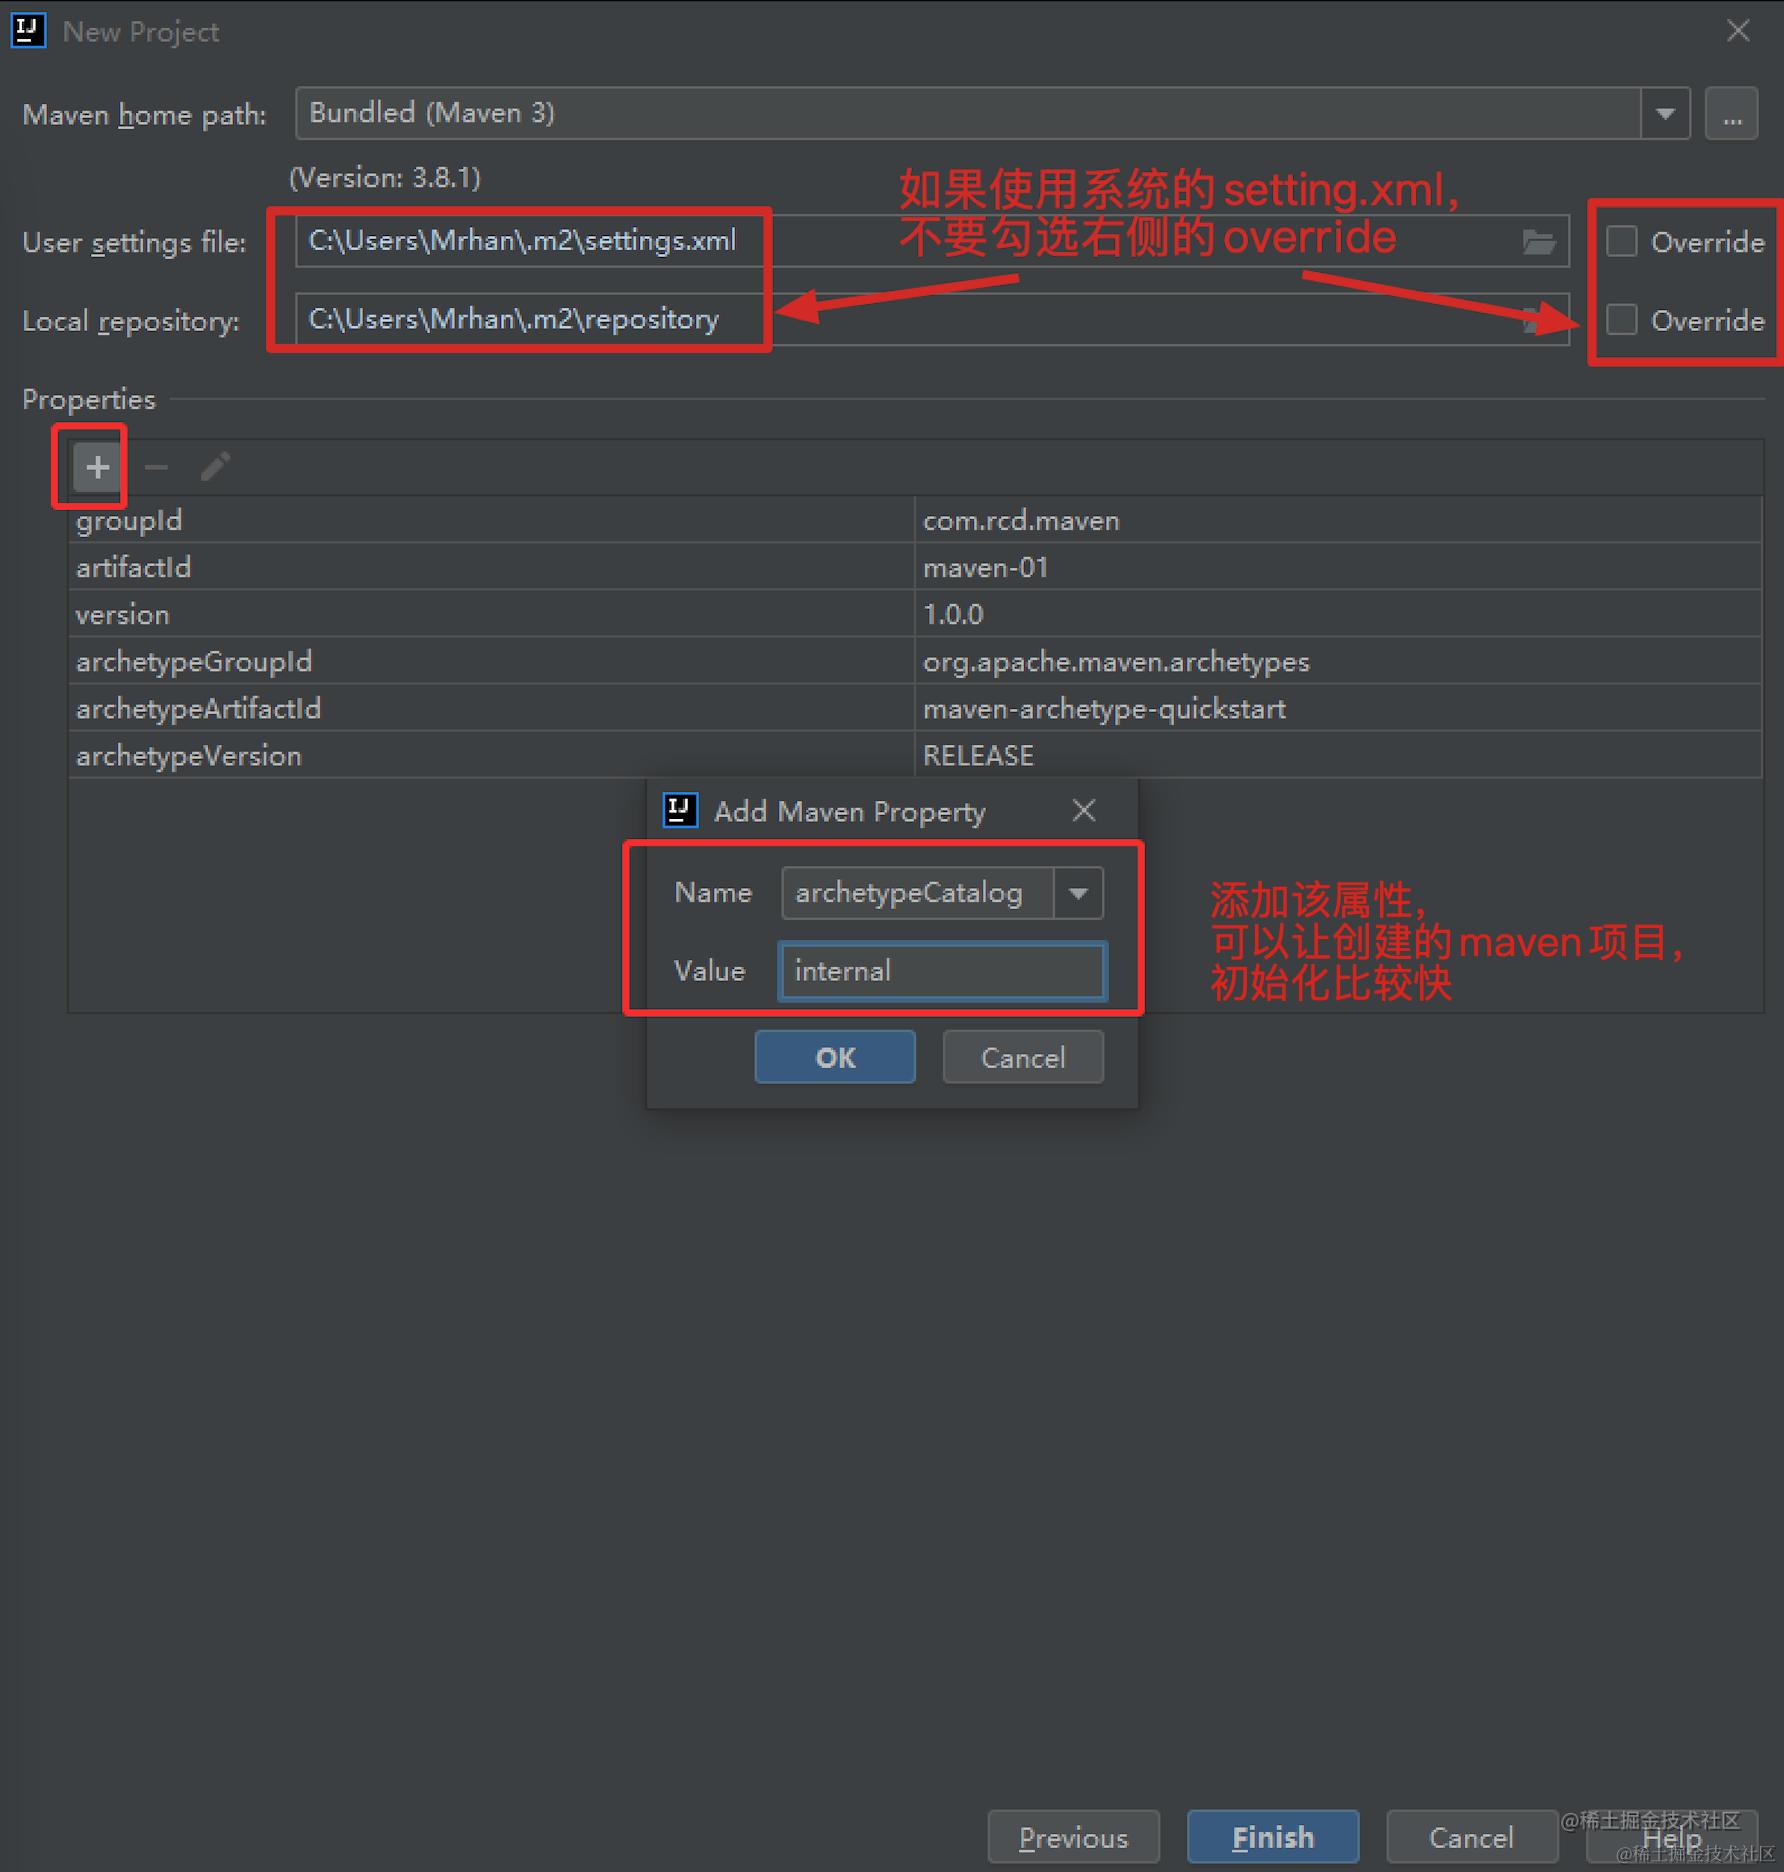Click the IntelliJ icon in New Project title bar
Viewport: 1784px width, 1872px height.
pos(28,31)
